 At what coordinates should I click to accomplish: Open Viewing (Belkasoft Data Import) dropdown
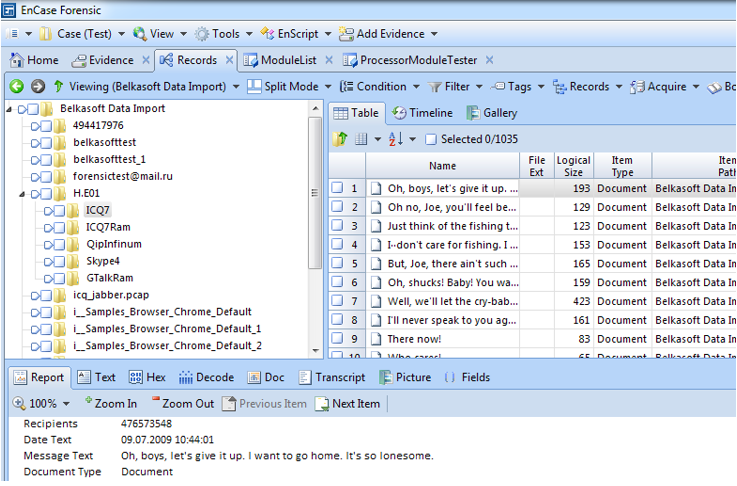point(154,86)
